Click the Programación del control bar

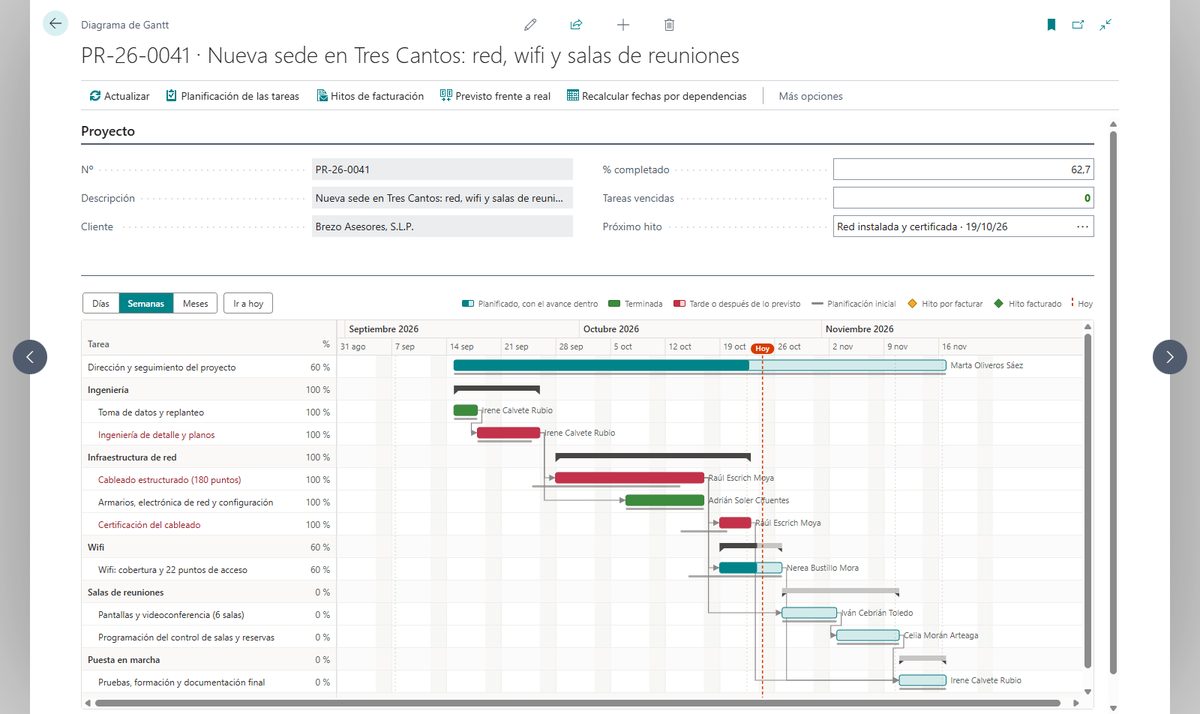[x=868, y=635]
